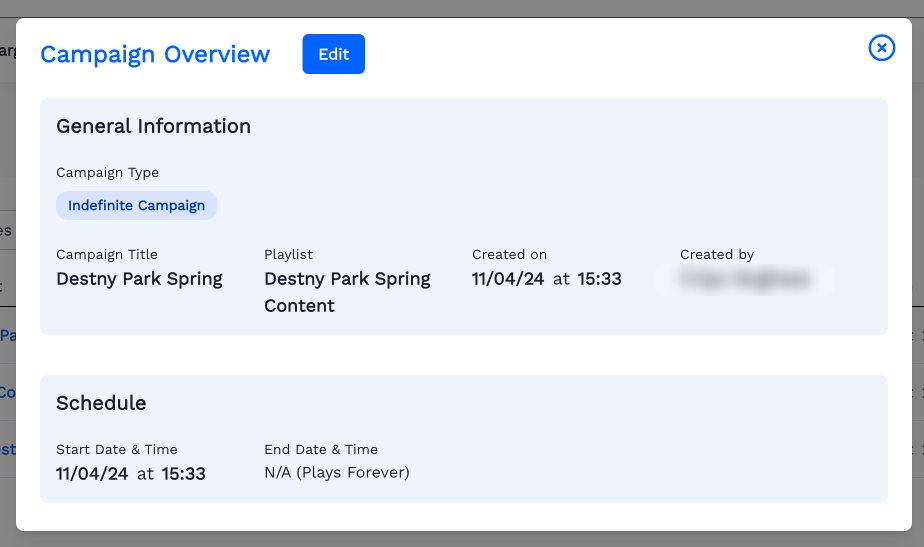Click the Campaign Title label
The width and height of the screenshot is (924, 547).
click(x=106, y=255)
